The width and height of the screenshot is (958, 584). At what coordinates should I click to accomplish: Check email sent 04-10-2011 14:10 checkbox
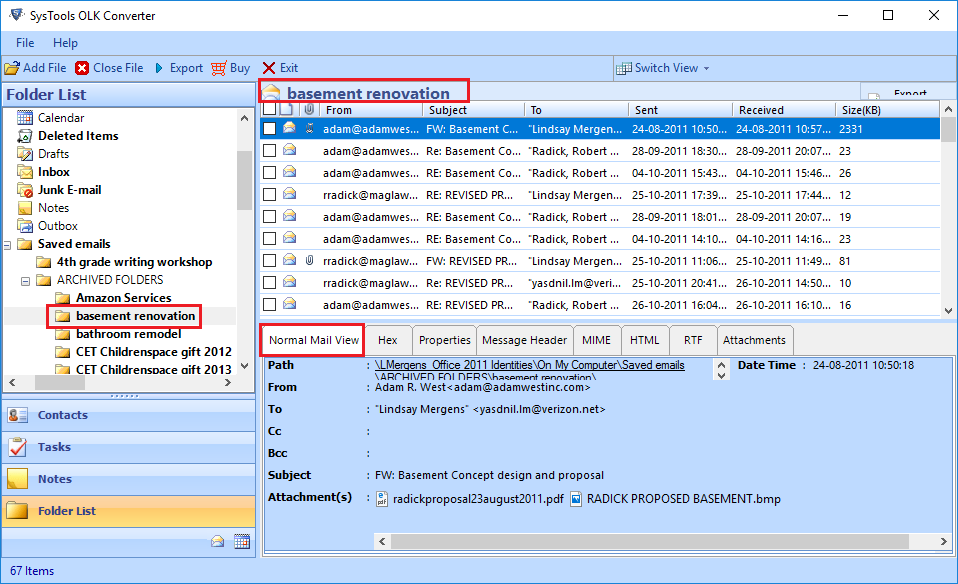(269, 239)
